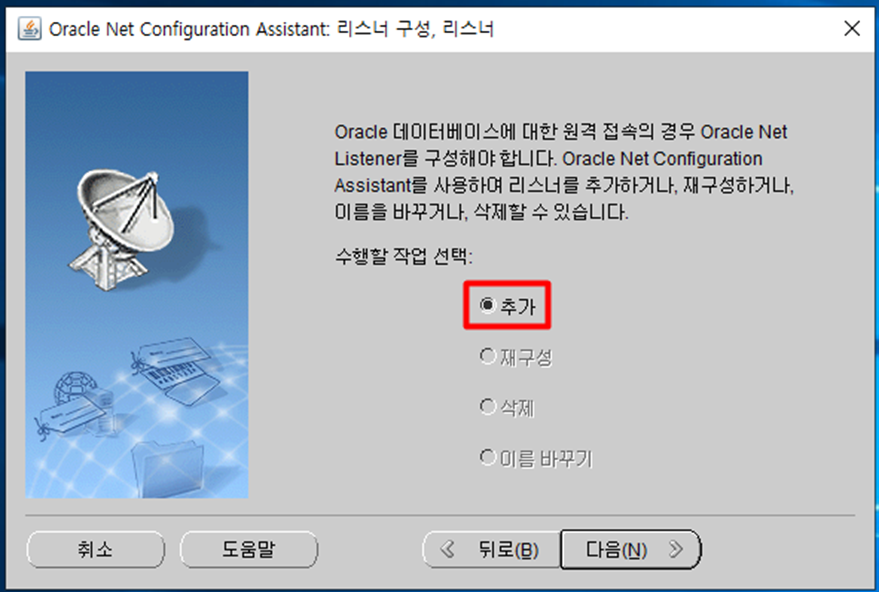Click the blue folder graphic in the side panel
Image resolution: width=879 pixels, height=592 pixels.
click(x=166, y=469)
